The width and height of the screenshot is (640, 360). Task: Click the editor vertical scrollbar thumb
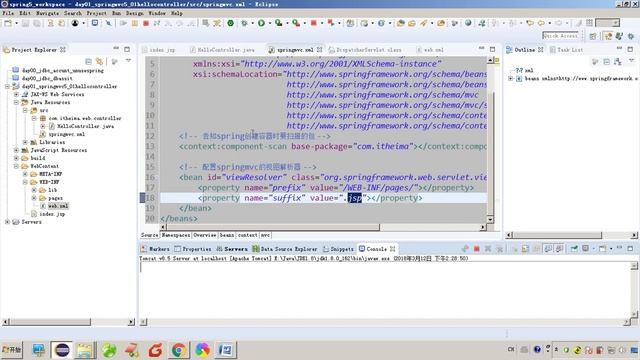pos(490,153)
